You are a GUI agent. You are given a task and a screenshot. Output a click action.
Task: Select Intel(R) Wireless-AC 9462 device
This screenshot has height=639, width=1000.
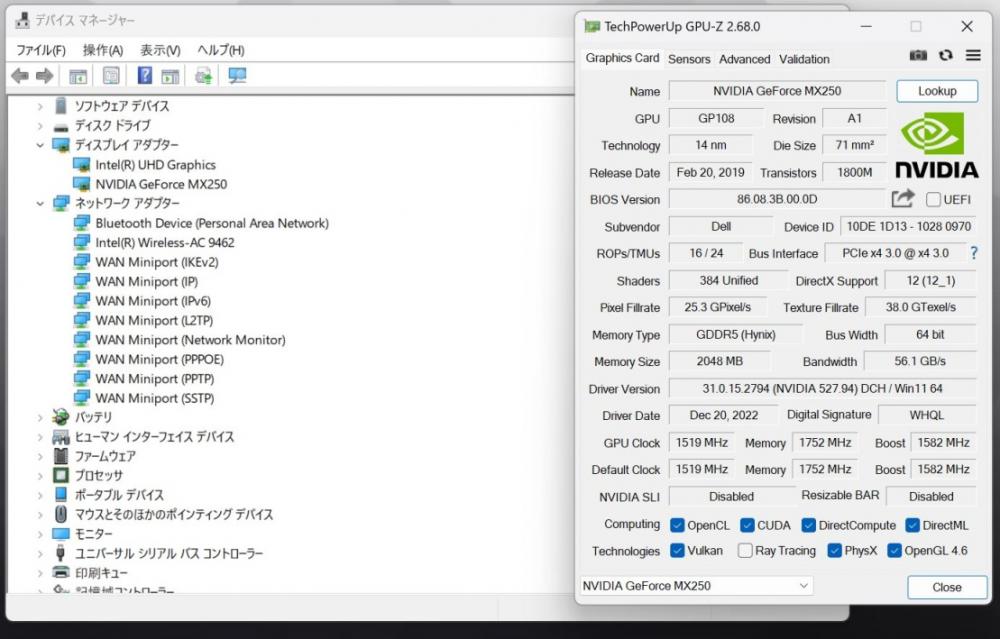(x=164, y=243)
